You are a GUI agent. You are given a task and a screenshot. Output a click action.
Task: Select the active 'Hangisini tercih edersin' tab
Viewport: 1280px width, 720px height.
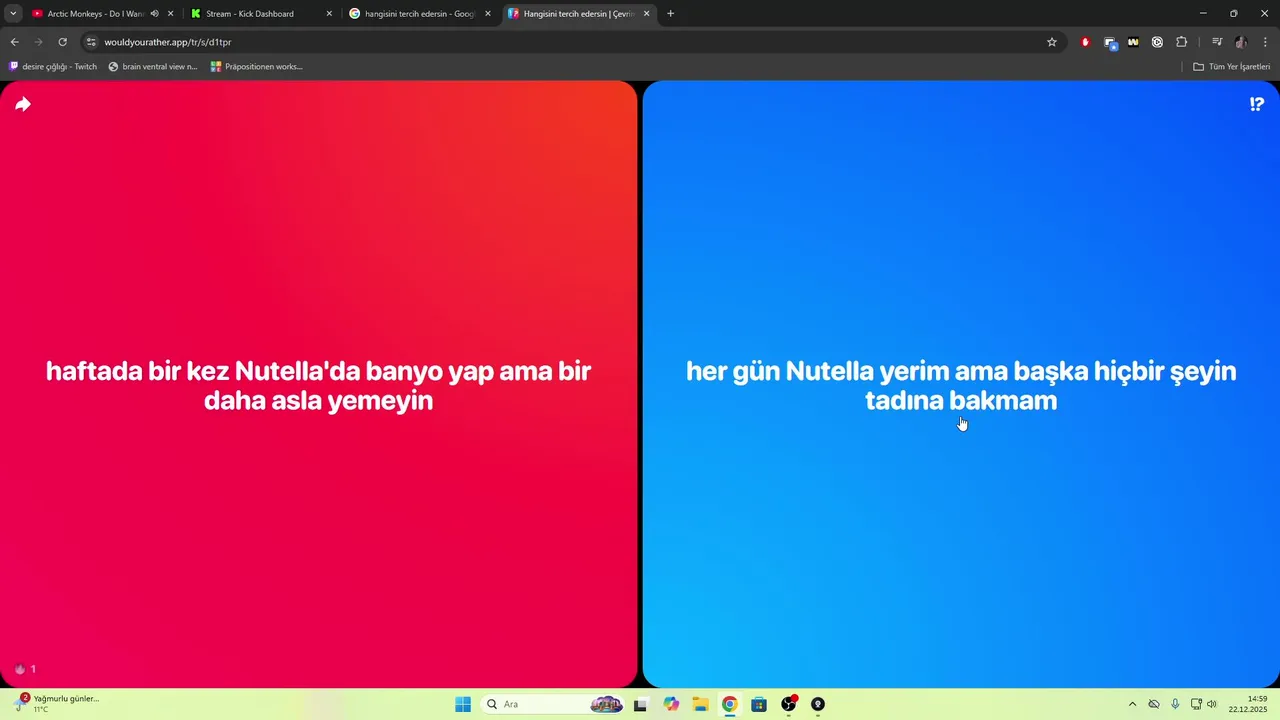(x=578, y=14)
